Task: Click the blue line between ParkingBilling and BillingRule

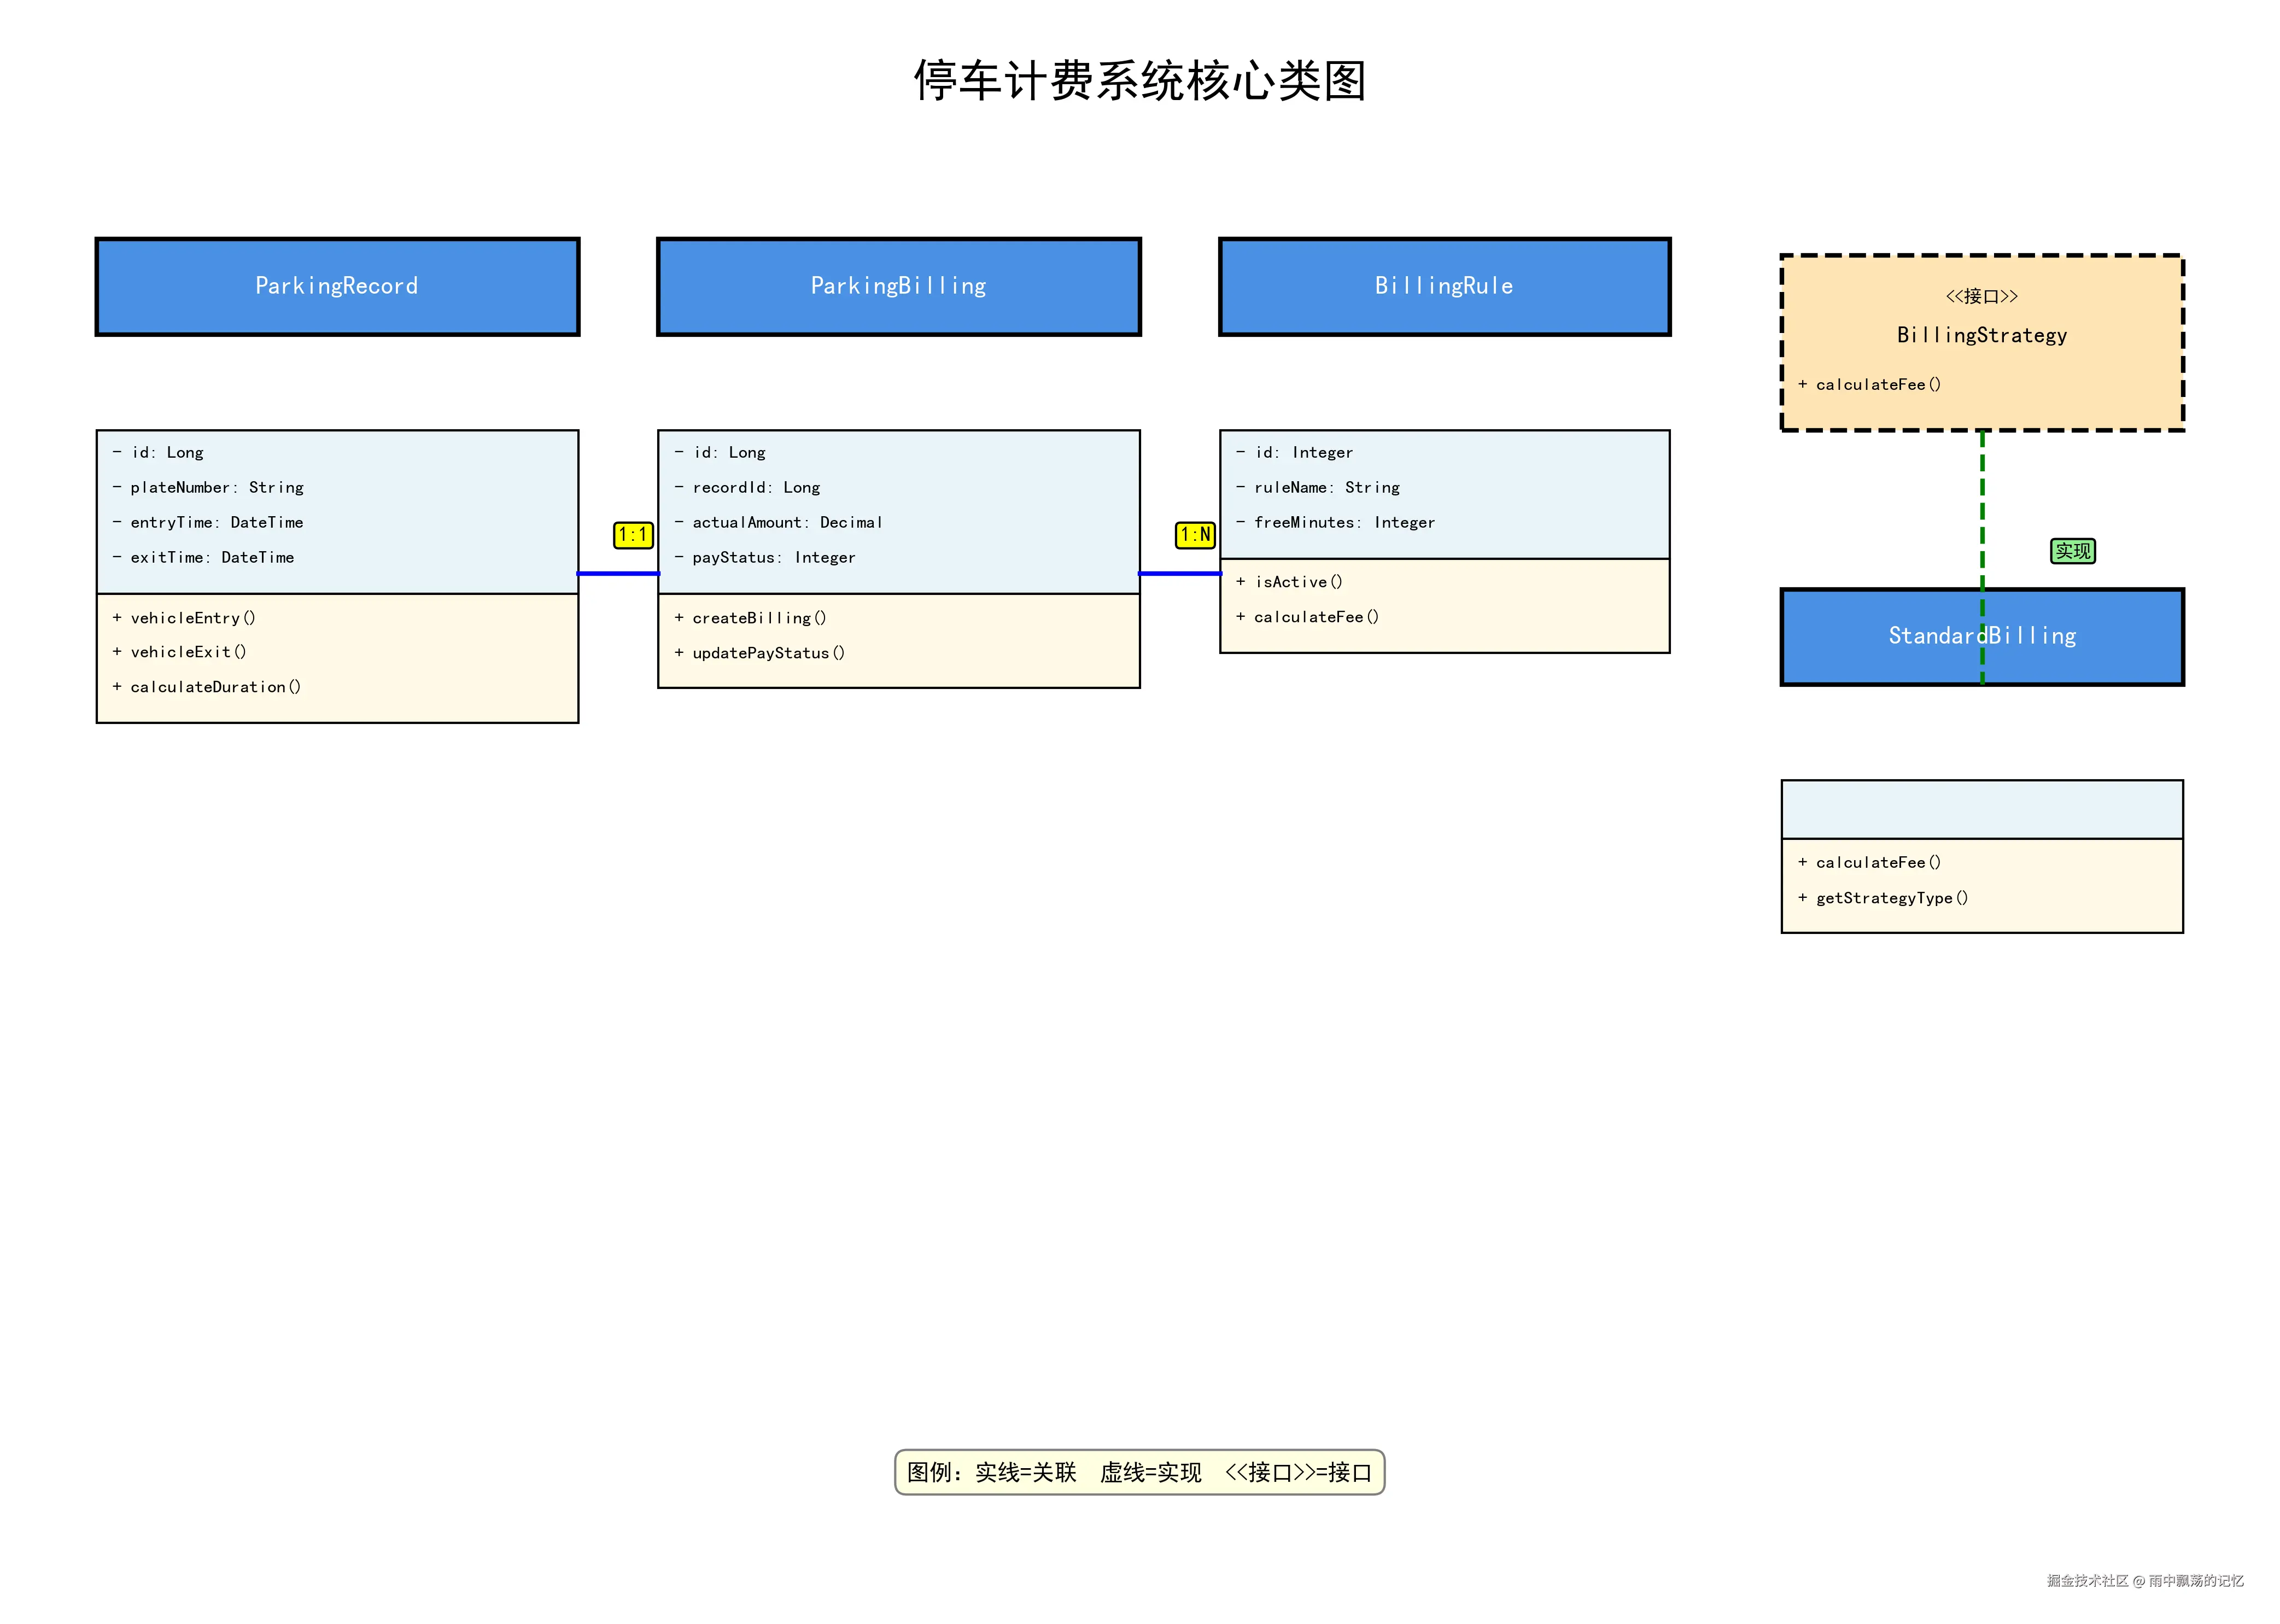Action: point(1180,574)
